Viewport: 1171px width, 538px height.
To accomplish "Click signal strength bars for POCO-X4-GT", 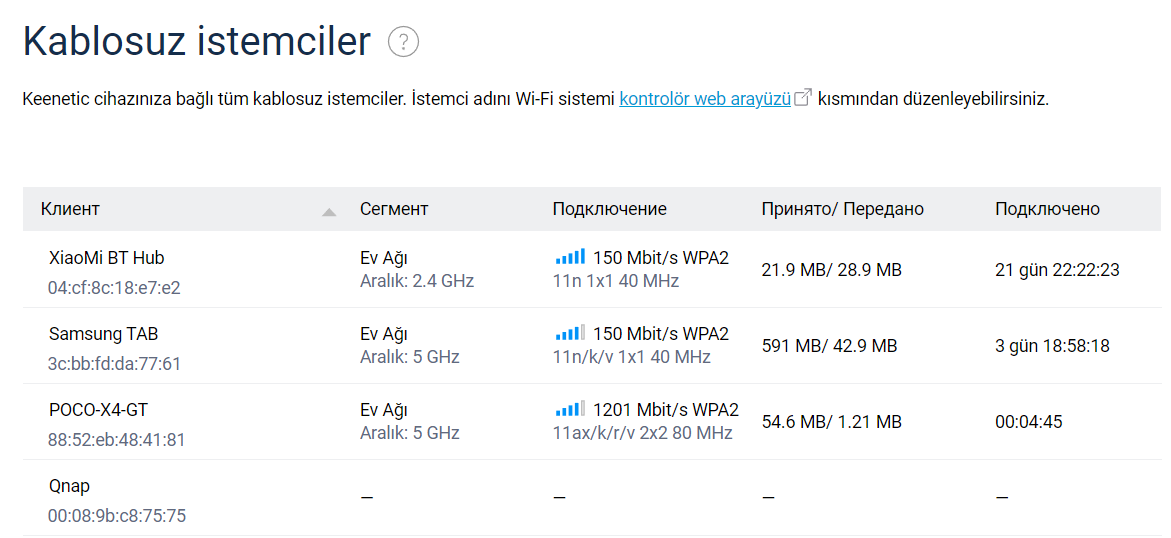I will [x=570, y=410].
